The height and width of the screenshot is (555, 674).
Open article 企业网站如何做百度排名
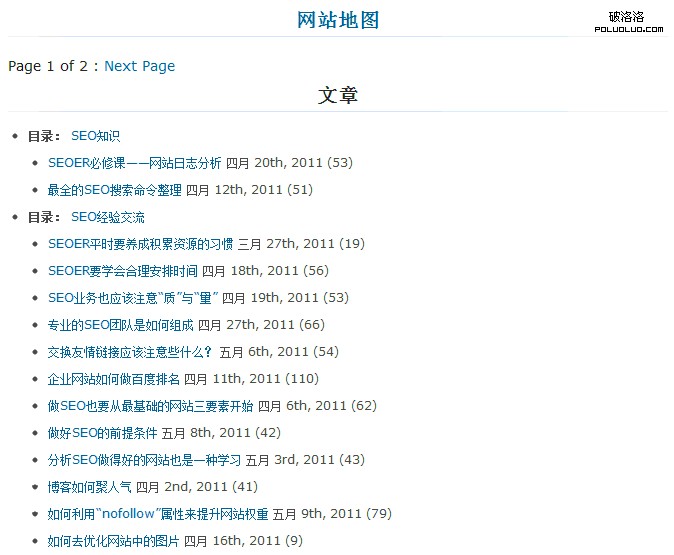(113, 379)
